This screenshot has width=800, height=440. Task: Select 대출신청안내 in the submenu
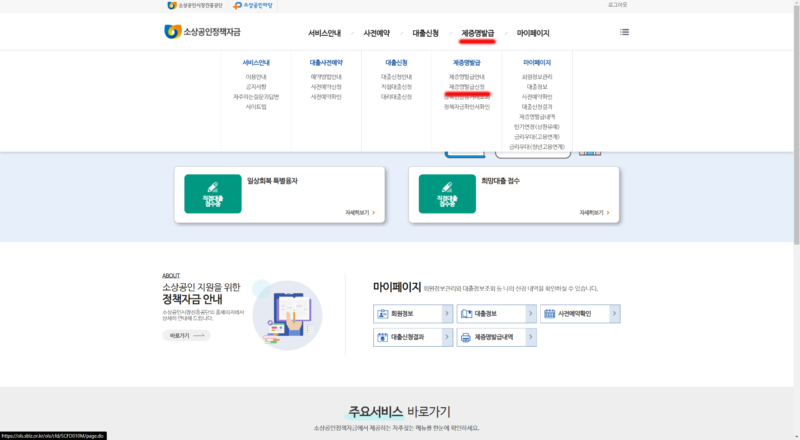pos(396,77)
